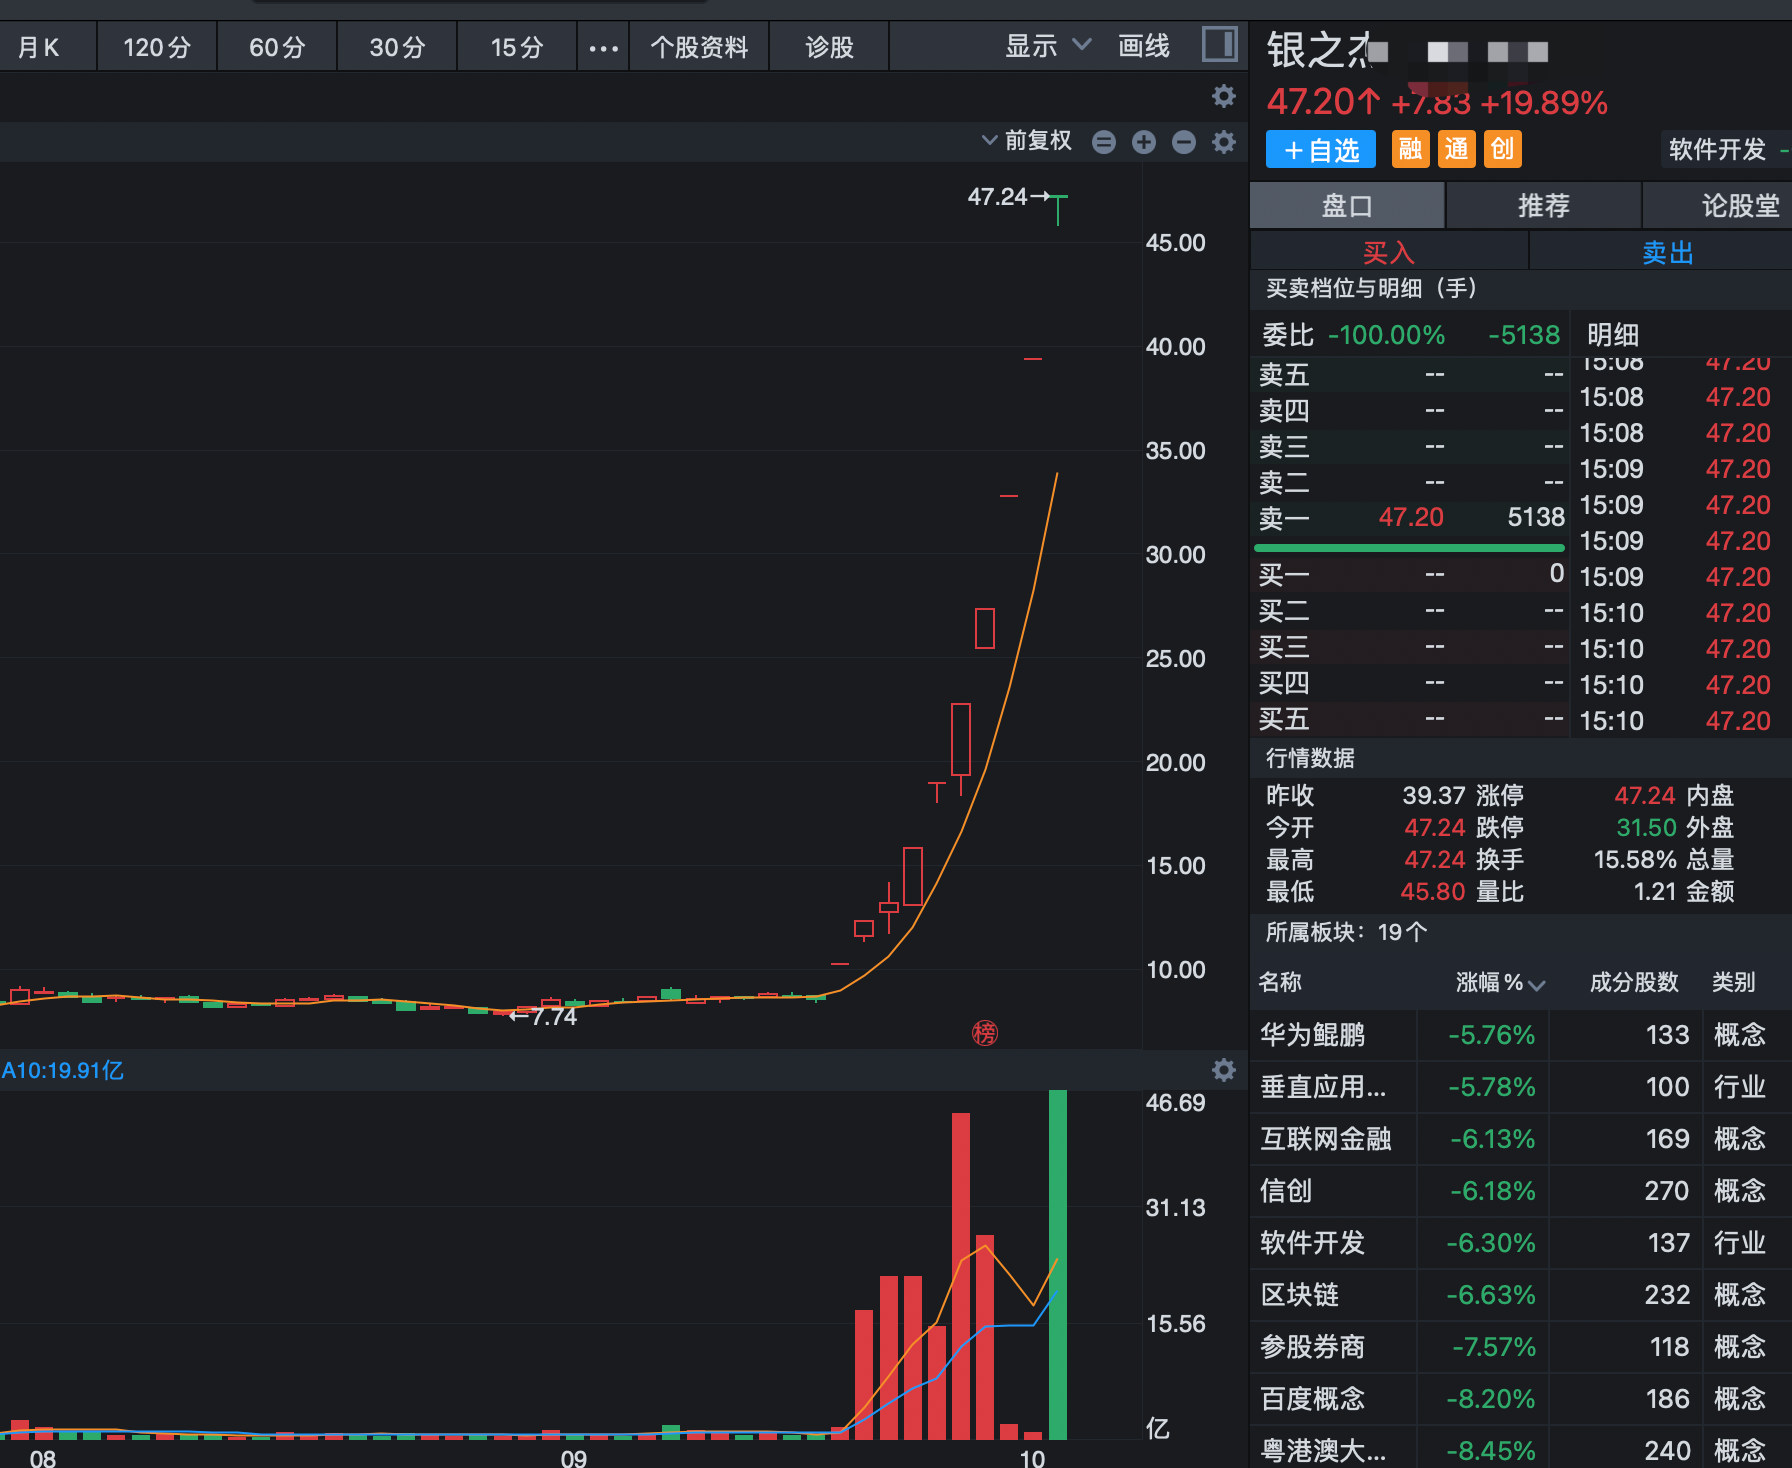Toggle the side panel layout icon
Viewport: 1792px width, 1468px height.
point(1219,45)
